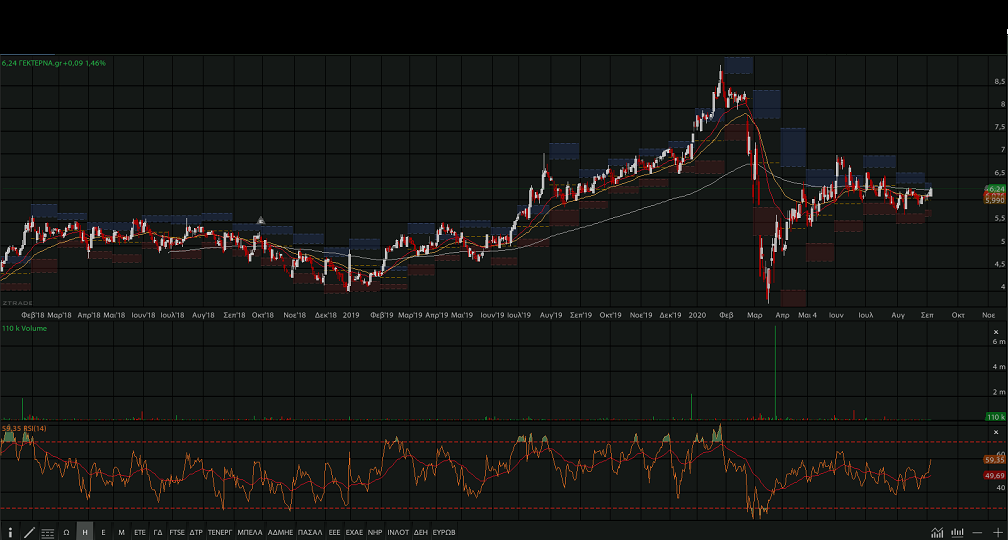Click the green 6,24 price marker
Viewport: 1008px width, 540px height.
pos(995,188)
